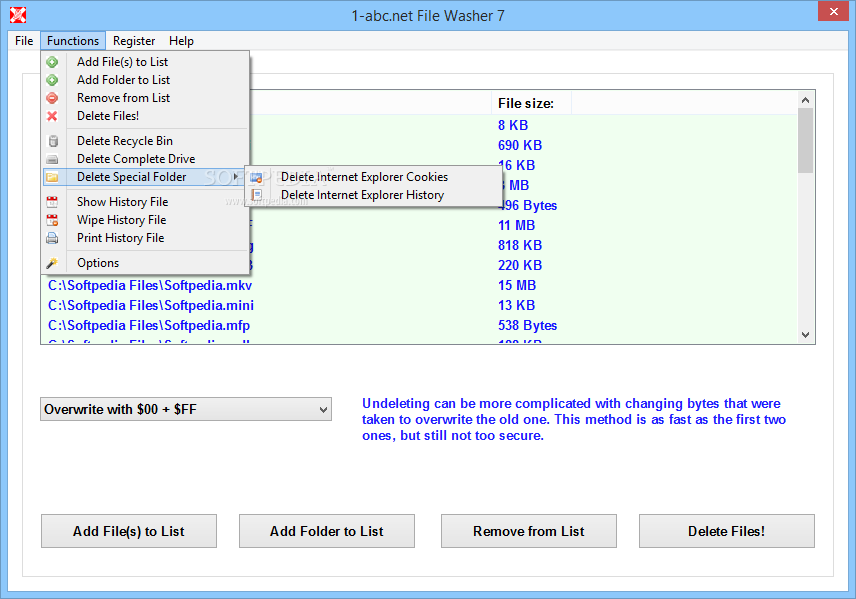Click the Add Folder to List button
Screen dimensions: 856x599
pos(326,531)
